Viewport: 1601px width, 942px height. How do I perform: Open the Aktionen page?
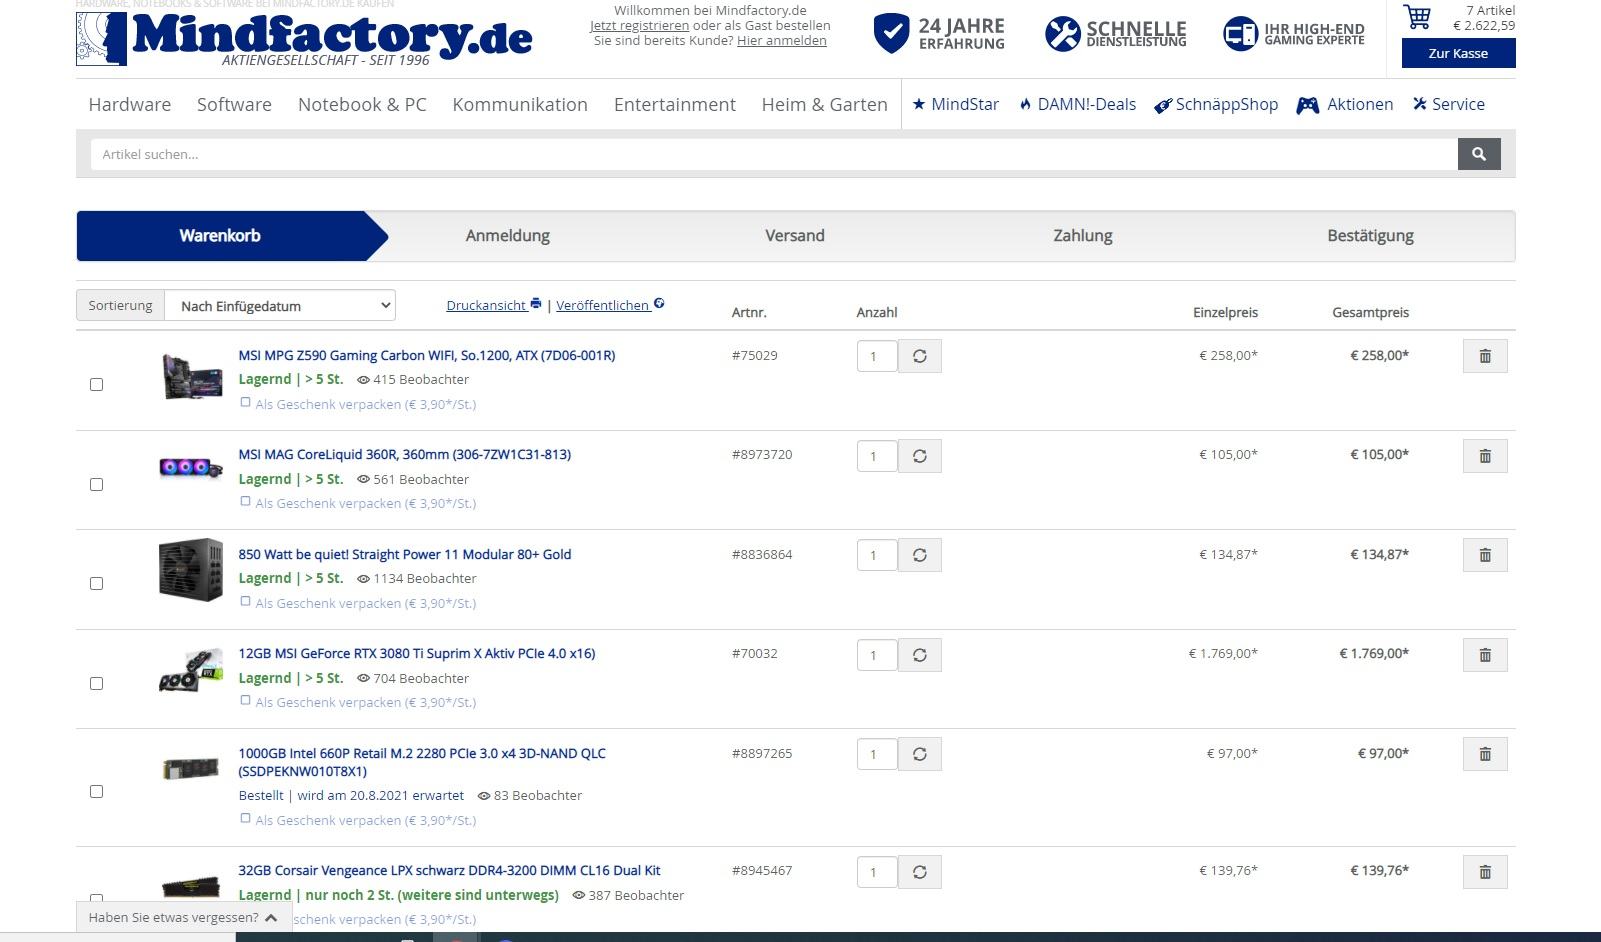(x=1345, y=104)
